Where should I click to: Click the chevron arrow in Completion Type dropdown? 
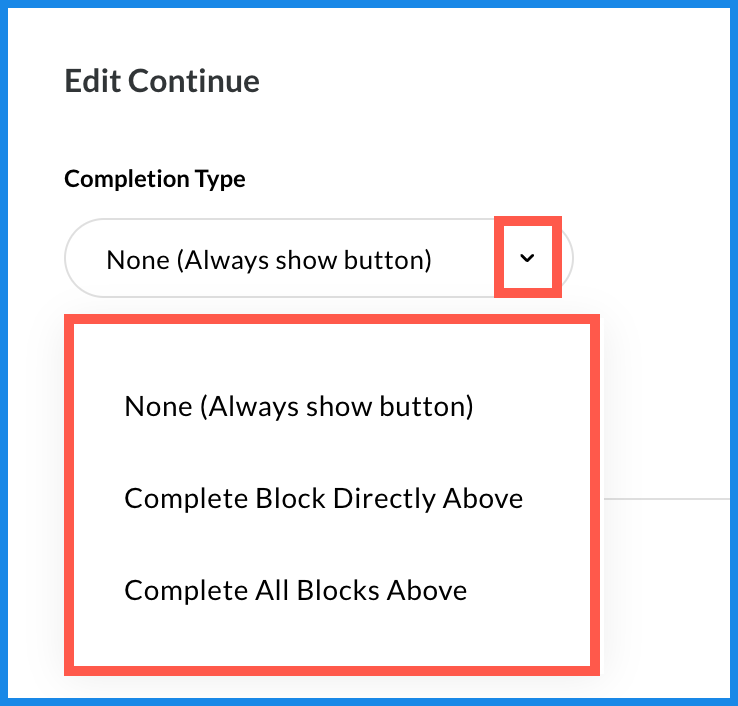(x=528, y=258)
